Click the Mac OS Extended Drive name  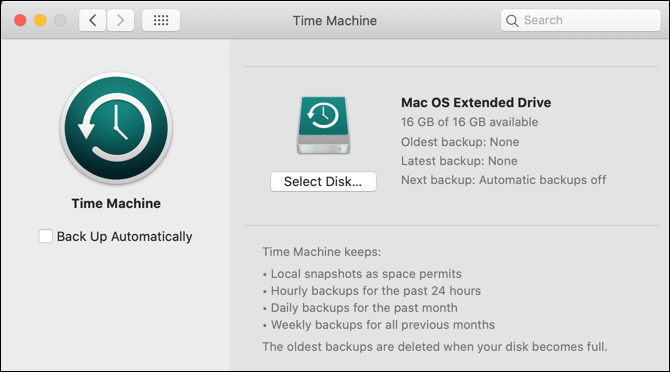coord(476,103)
